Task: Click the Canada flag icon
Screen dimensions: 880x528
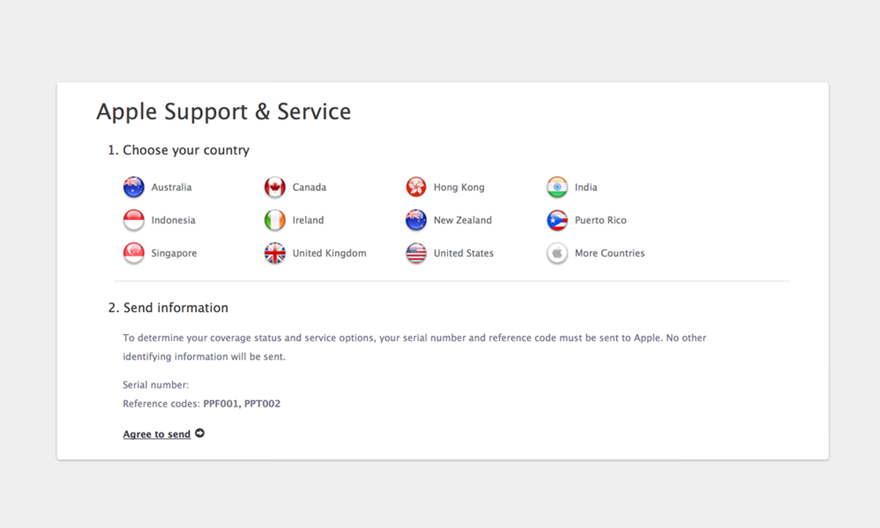Action: click(x=275, y=187)
